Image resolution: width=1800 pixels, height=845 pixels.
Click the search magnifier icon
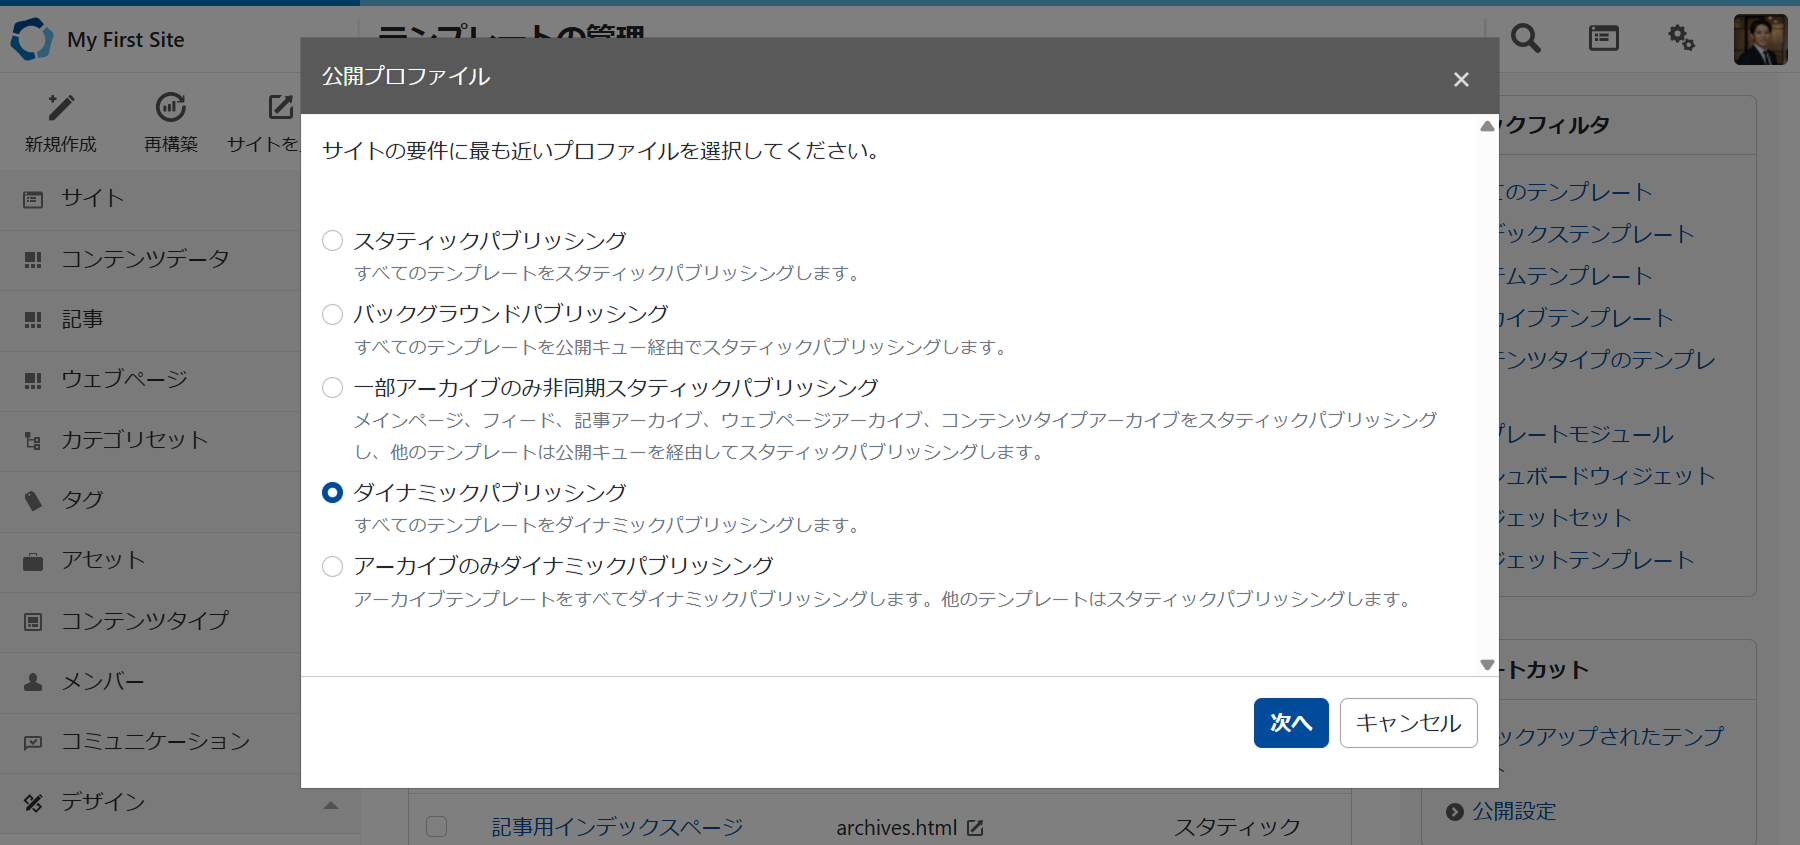pos(1525,39)
